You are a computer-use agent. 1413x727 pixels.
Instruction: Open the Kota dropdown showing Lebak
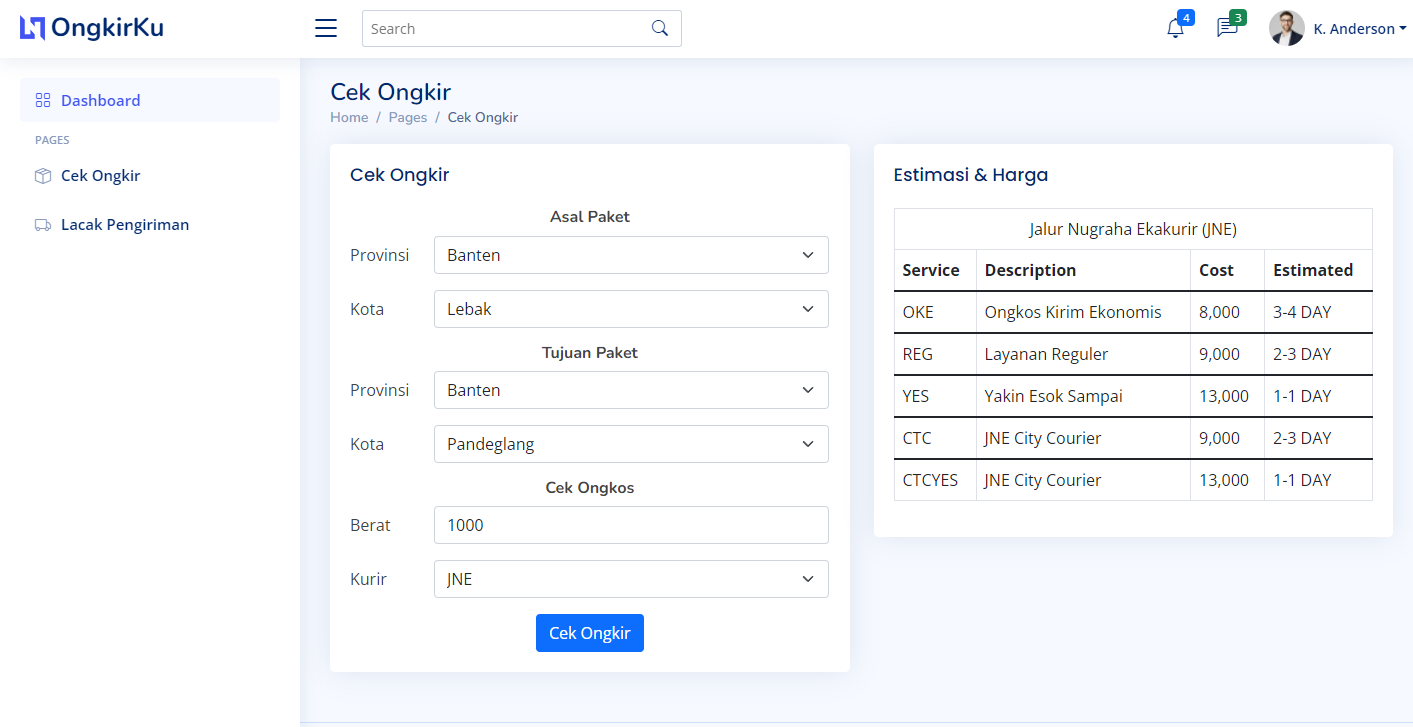pyautogui.click(x=631, y=309)
